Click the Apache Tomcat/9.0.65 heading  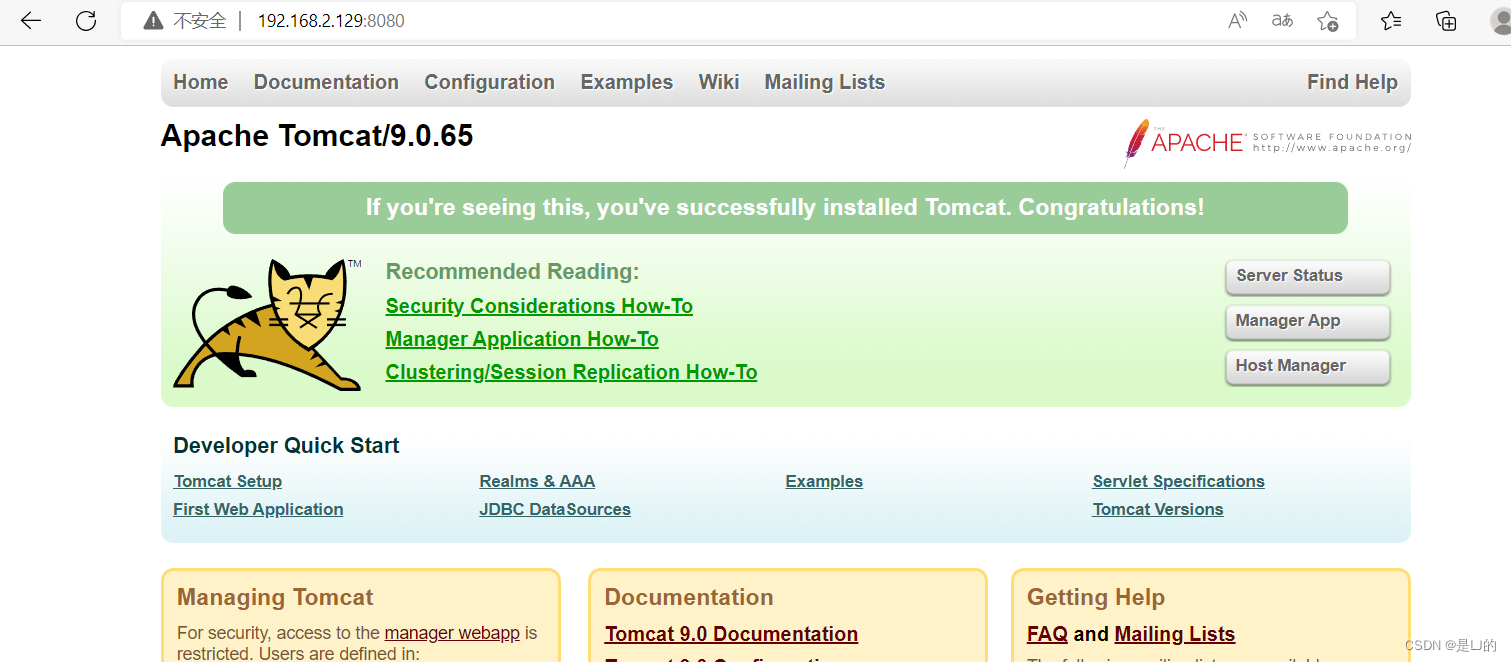pyautogui.click(x=317, y=136)
